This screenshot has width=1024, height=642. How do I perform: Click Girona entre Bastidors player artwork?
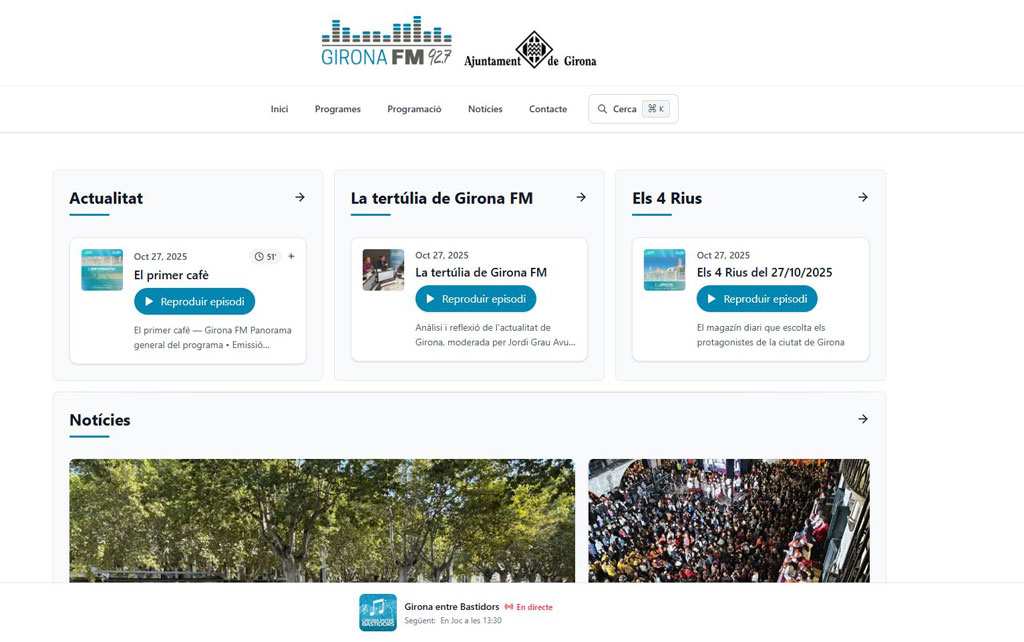click(378, 612)
